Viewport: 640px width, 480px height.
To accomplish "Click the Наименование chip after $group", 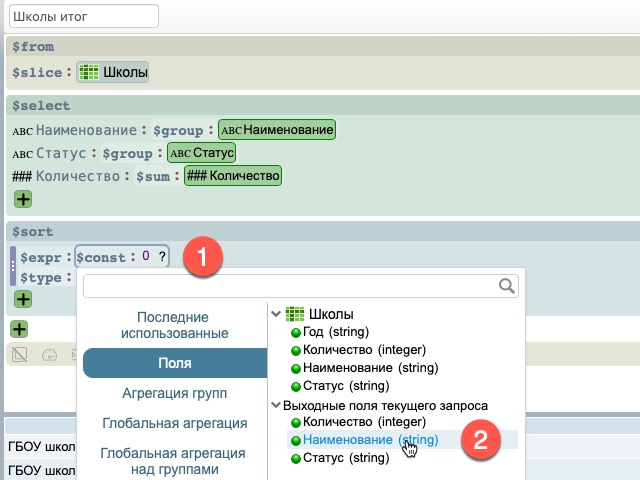I will (x=277, y=130).
